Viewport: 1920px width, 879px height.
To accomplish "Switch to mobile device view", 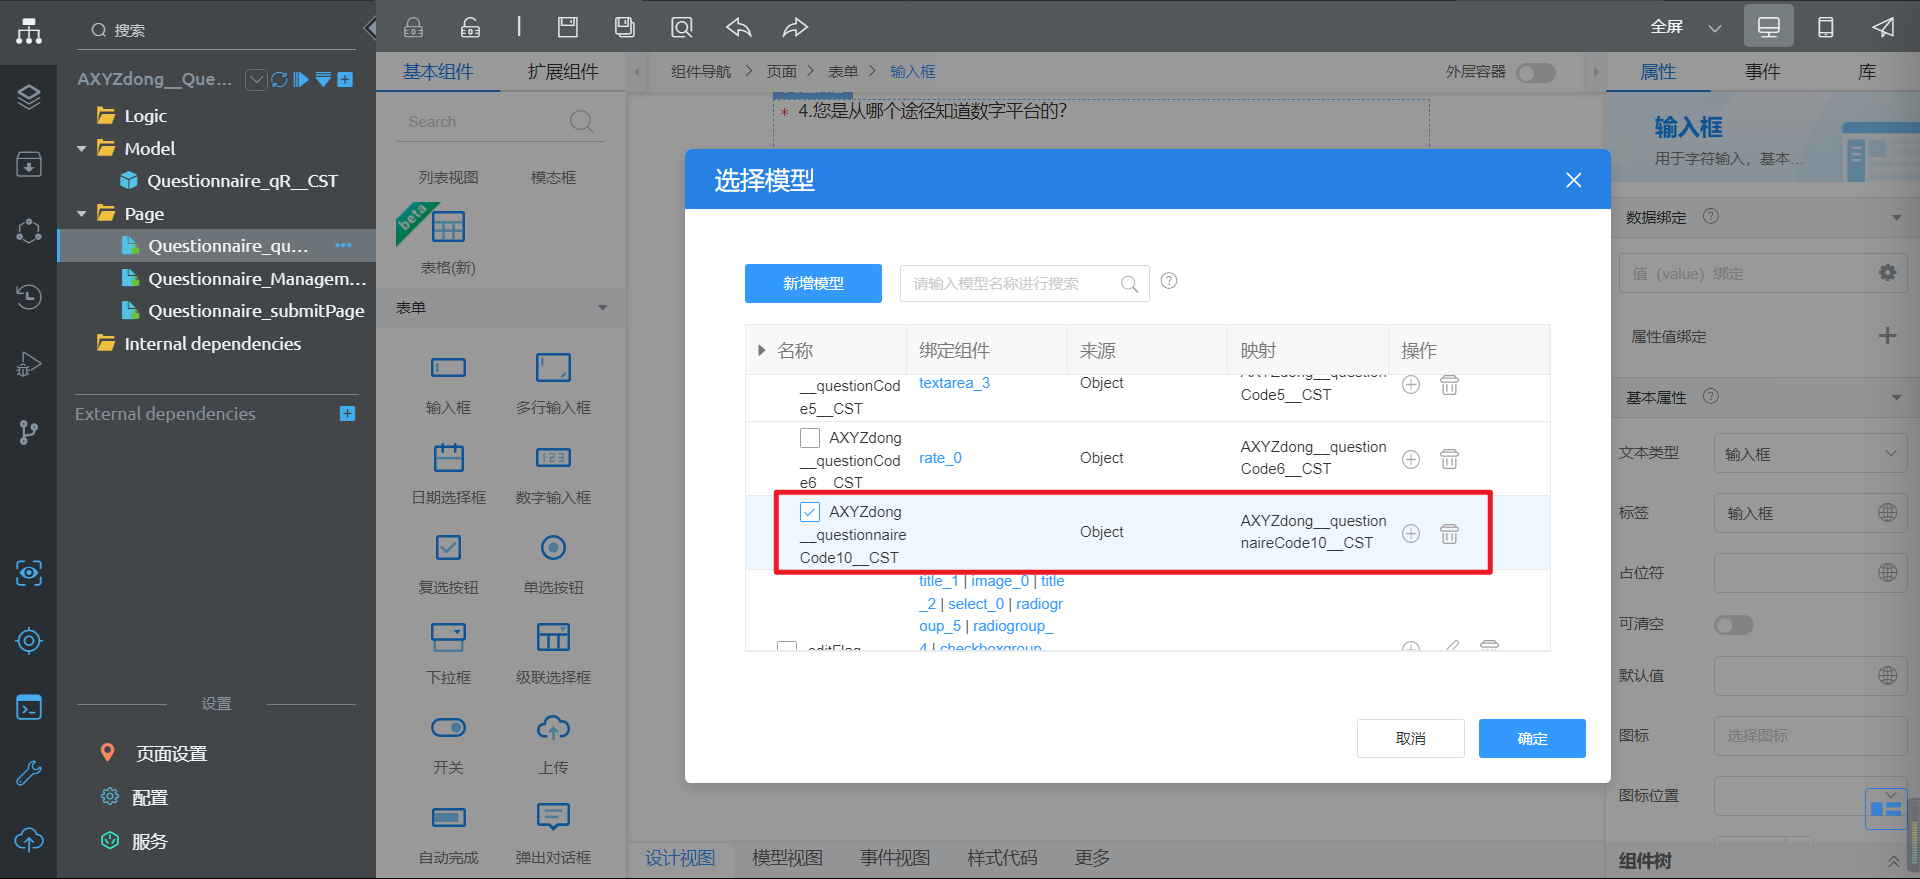I will pos(1826,27).
